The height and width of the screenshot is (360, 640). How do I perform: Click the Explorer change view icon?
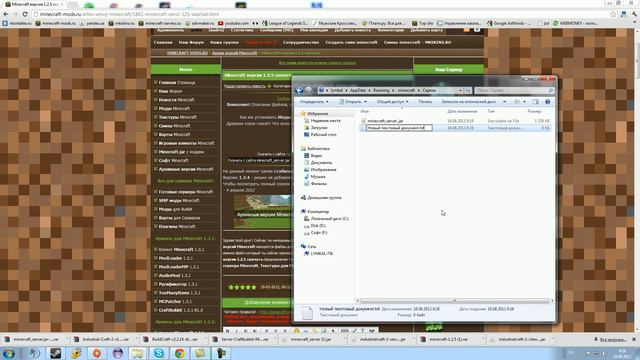[517, 102]
